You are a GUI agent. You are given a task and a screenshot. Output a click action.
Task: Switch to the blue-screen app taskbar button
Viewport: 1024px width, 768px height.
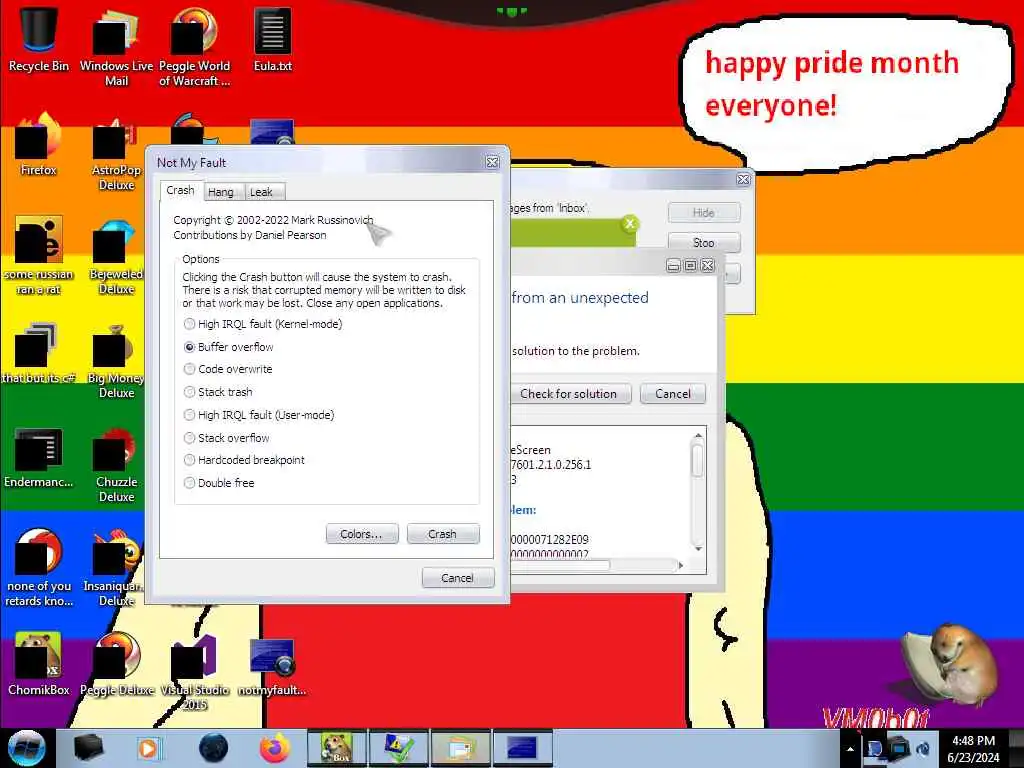522,748
